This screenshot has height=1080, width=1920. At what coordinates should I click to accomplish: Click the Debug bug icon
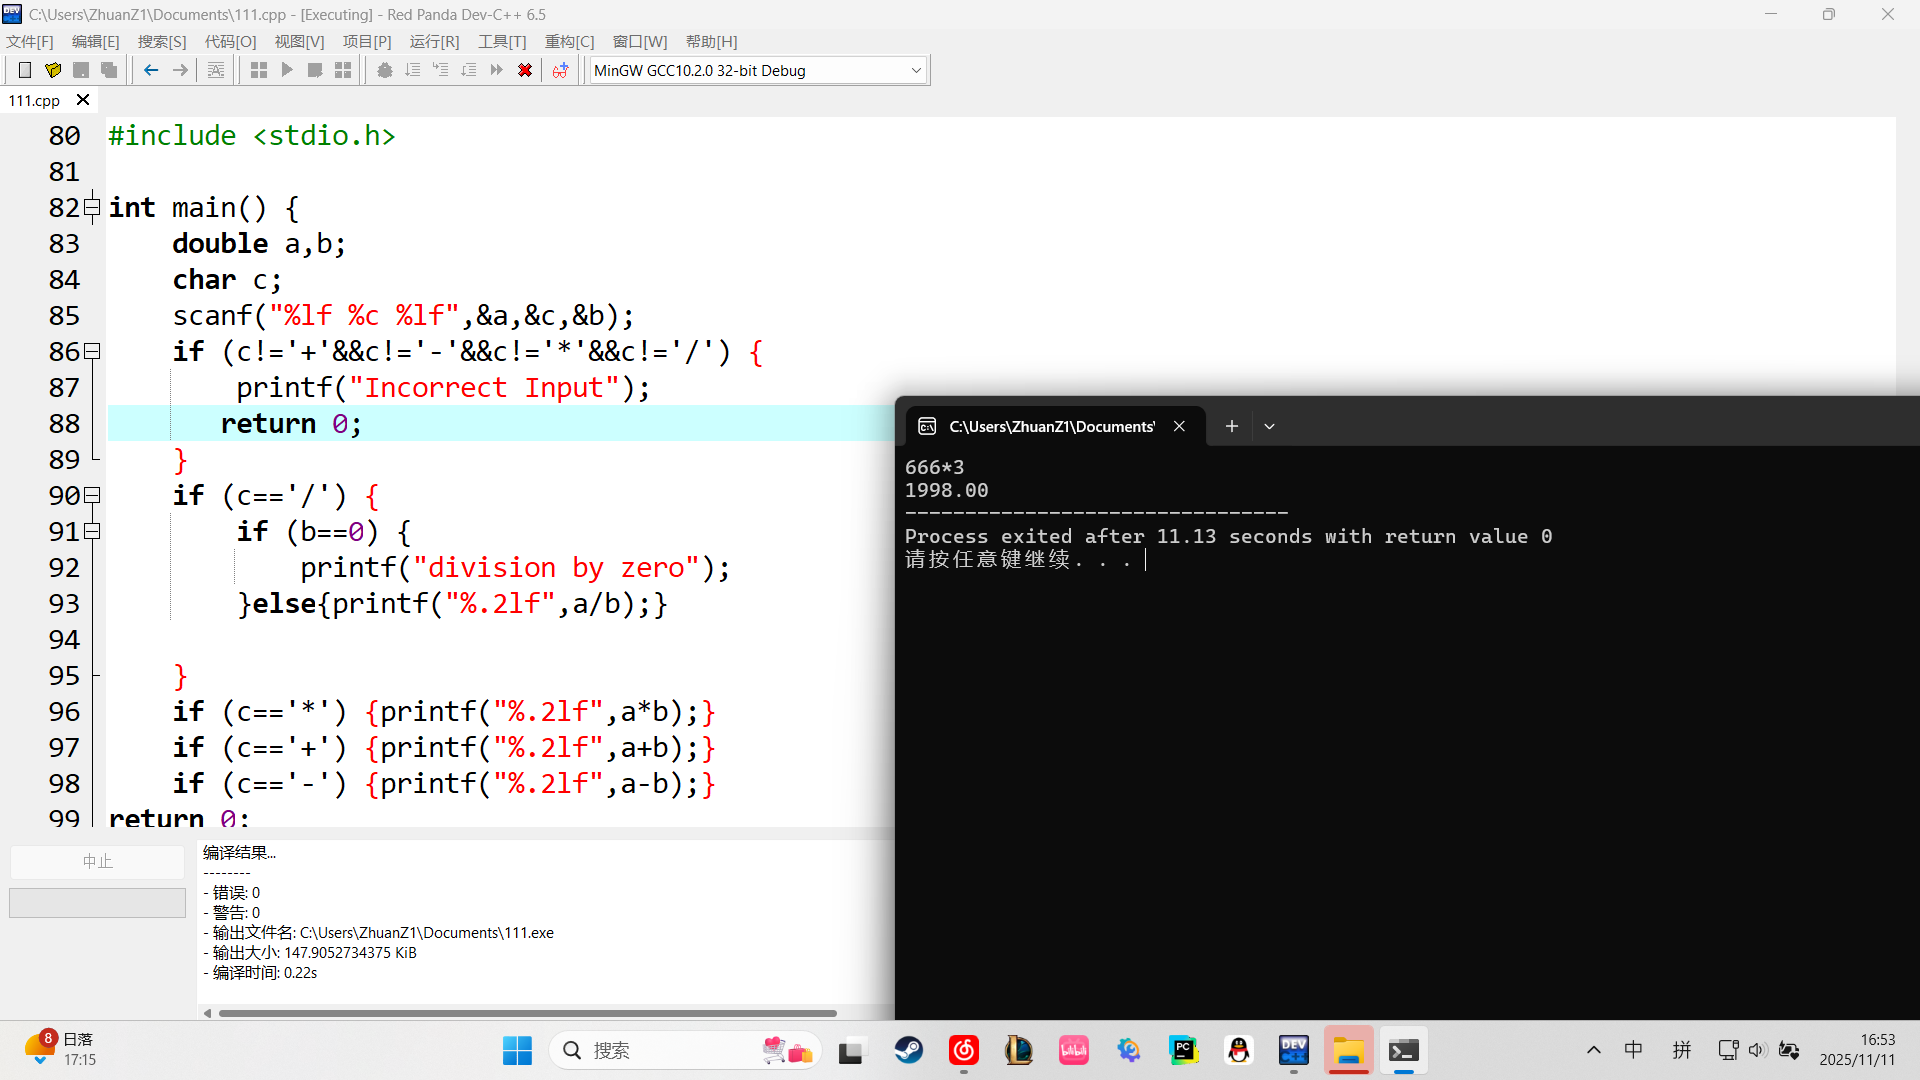coord(384,70)
